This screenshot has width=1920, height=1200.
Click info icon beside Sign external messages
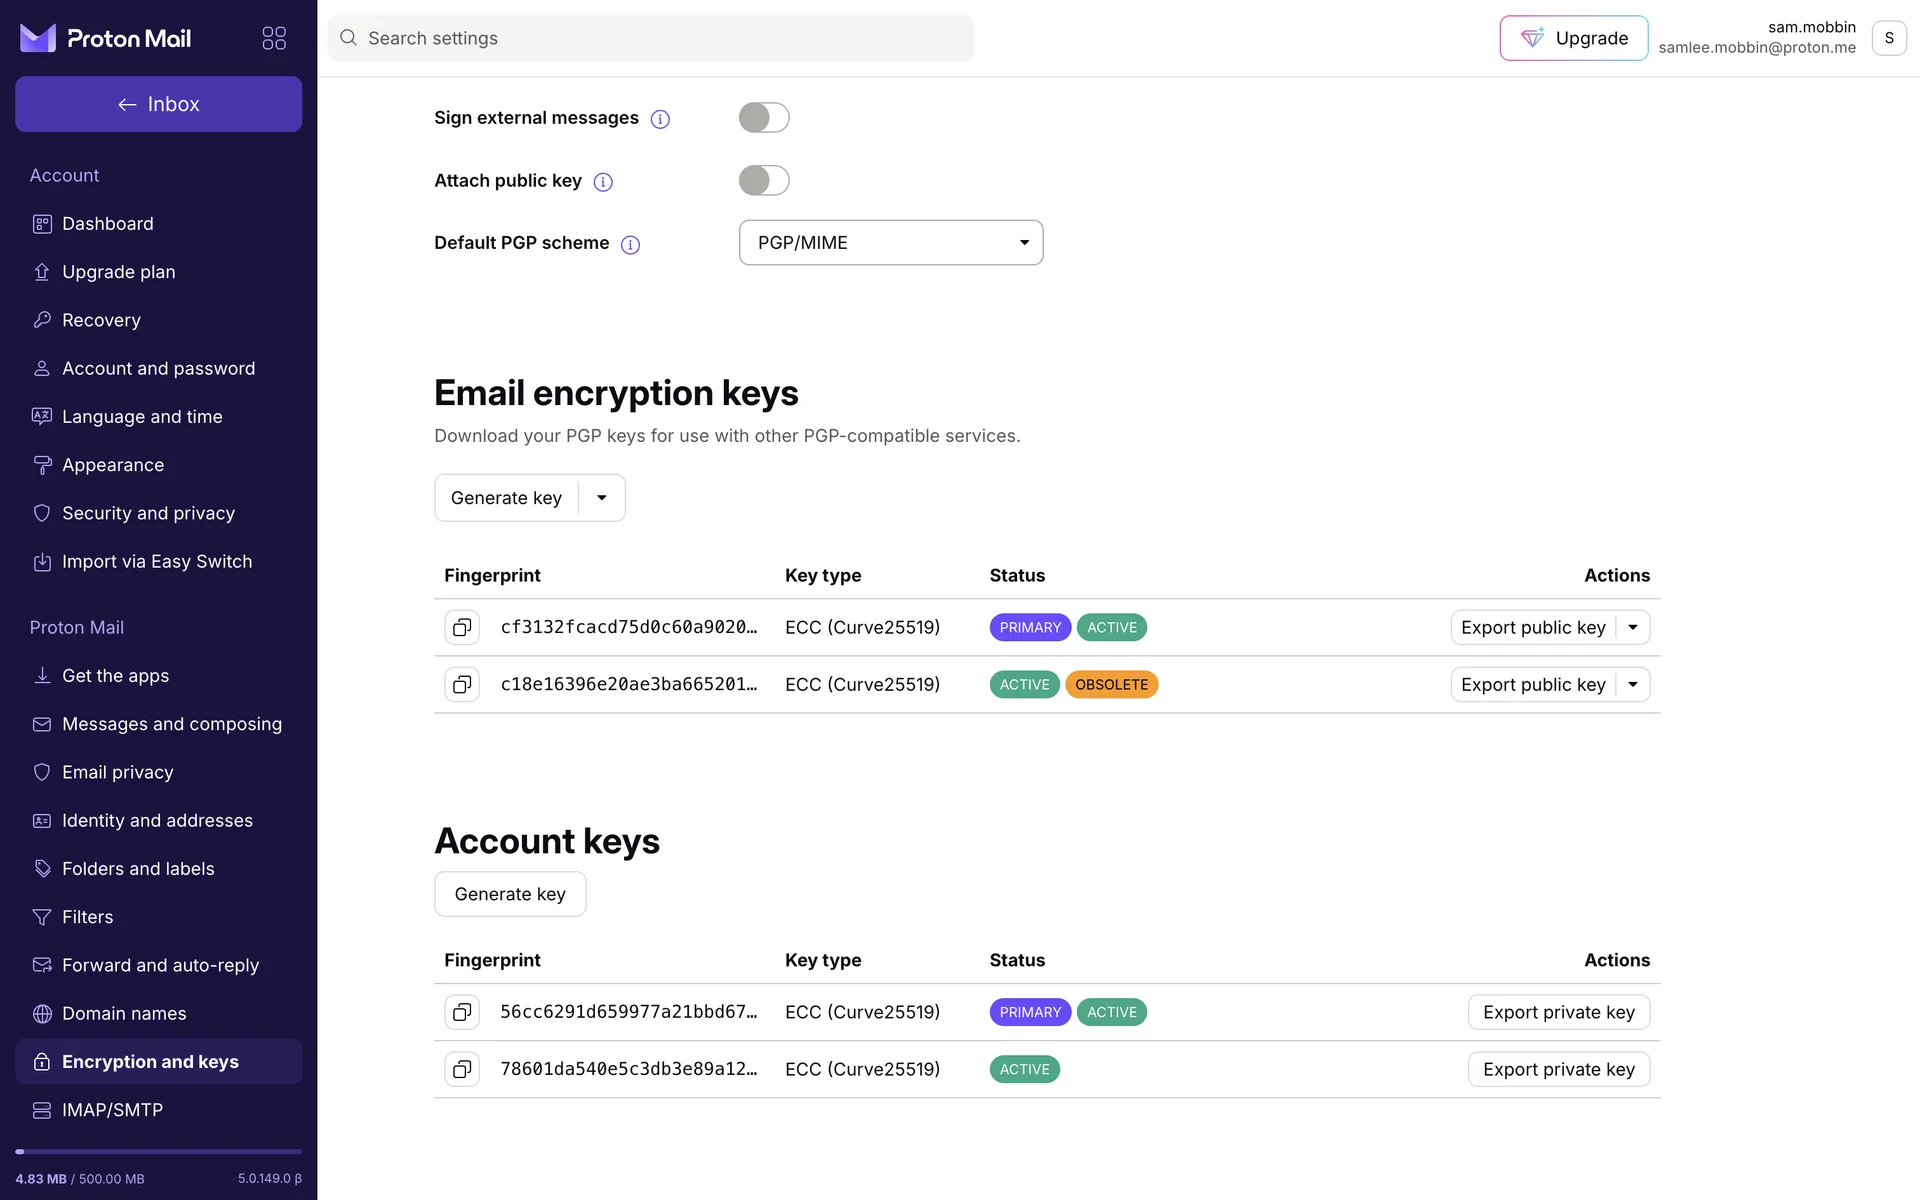(x=660, y=119)
